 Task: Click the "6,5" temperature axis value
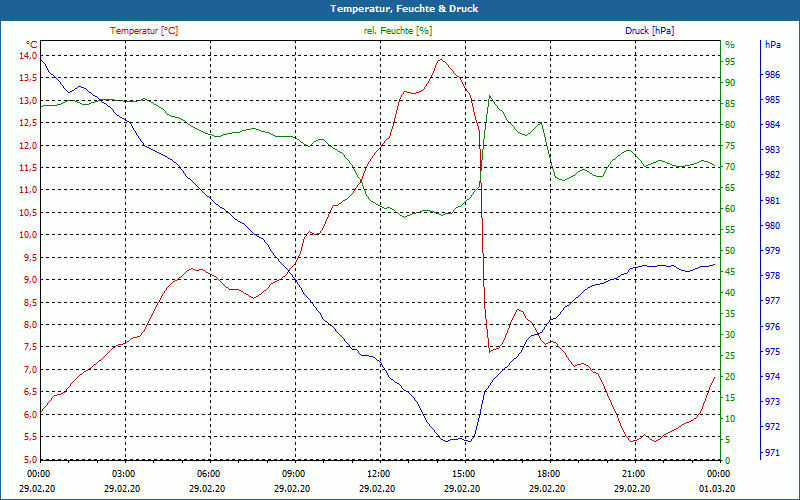click(31, 392)
